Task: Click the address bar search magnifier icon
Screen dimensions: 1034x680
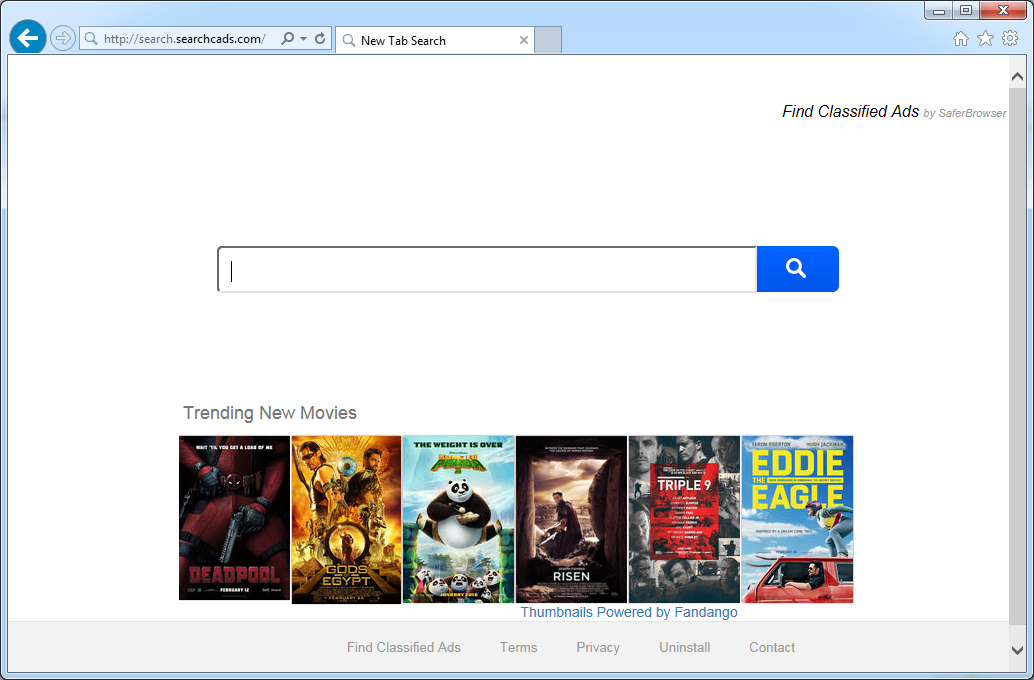Action: click(288, 38)
